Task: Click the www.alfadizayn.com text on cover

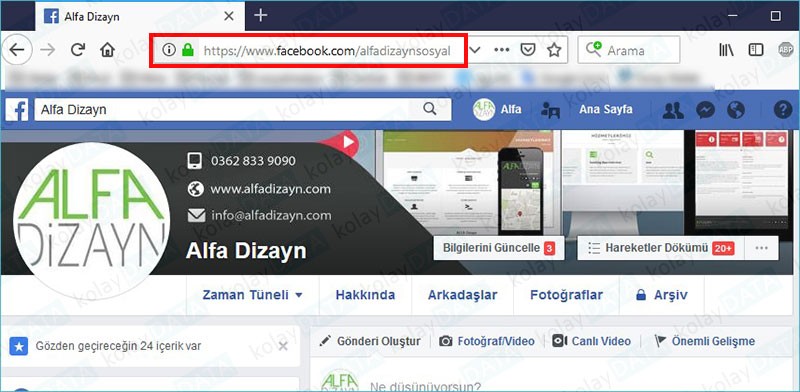Action: 270,189
